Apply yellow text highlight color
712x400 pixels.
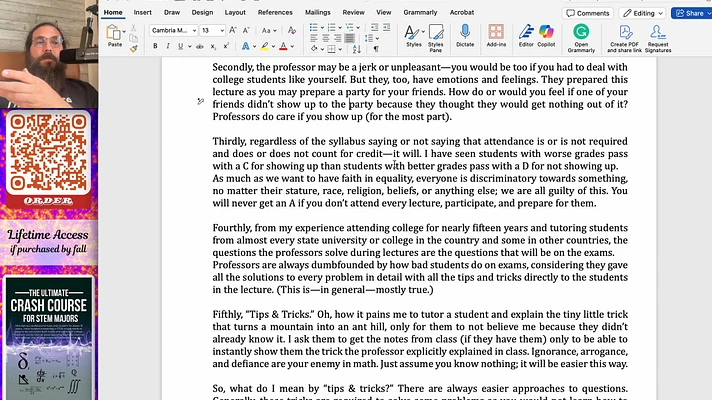click(x=264, y=46)
